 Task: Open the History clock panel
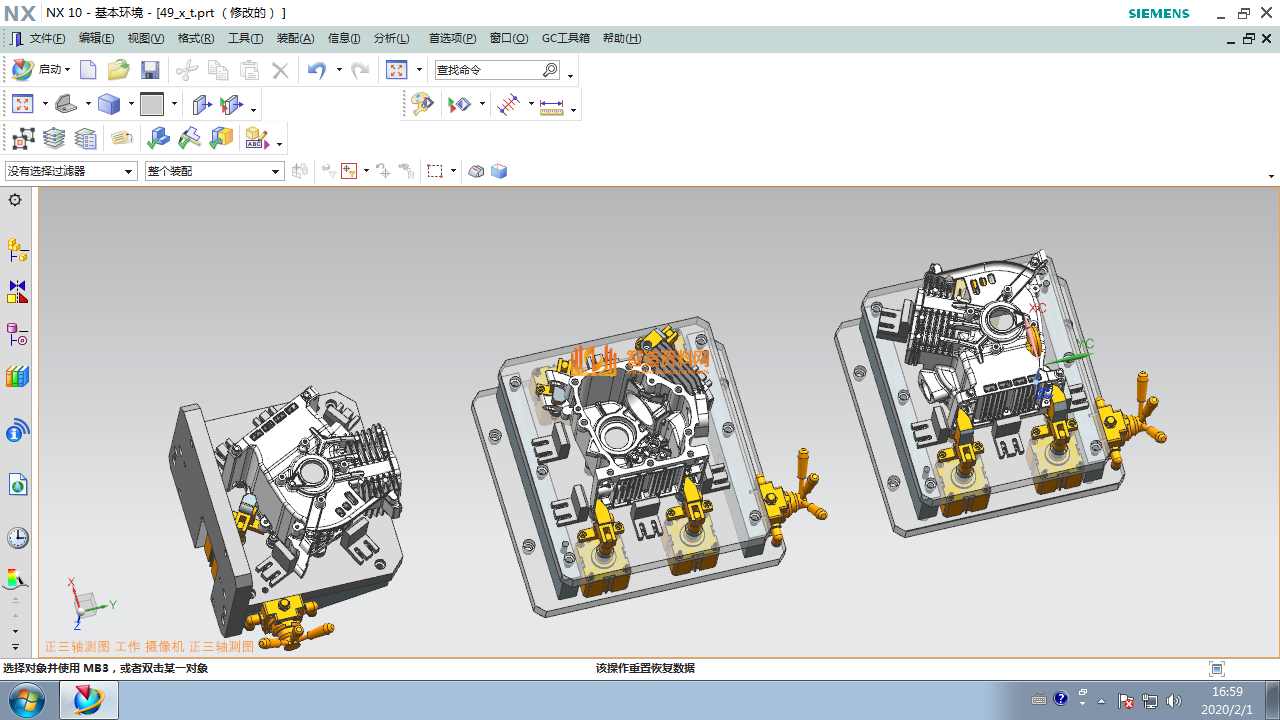(x=17, y=538)
